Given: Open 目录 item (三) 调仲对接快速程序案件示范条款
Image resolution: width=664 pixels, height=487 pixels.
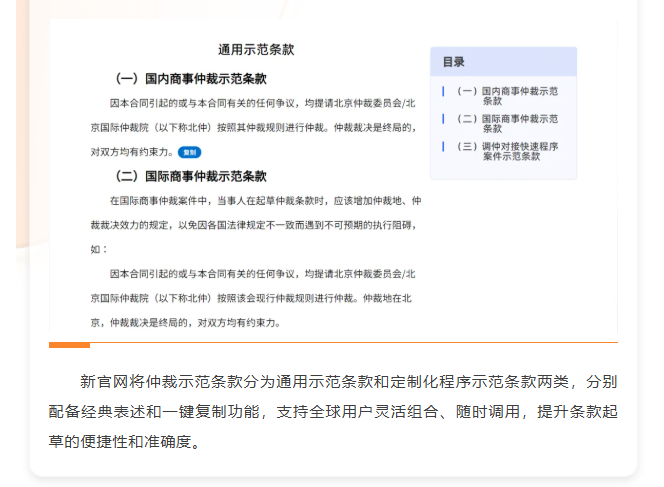Looking at the screenshot, I should [x=507, y=151].
